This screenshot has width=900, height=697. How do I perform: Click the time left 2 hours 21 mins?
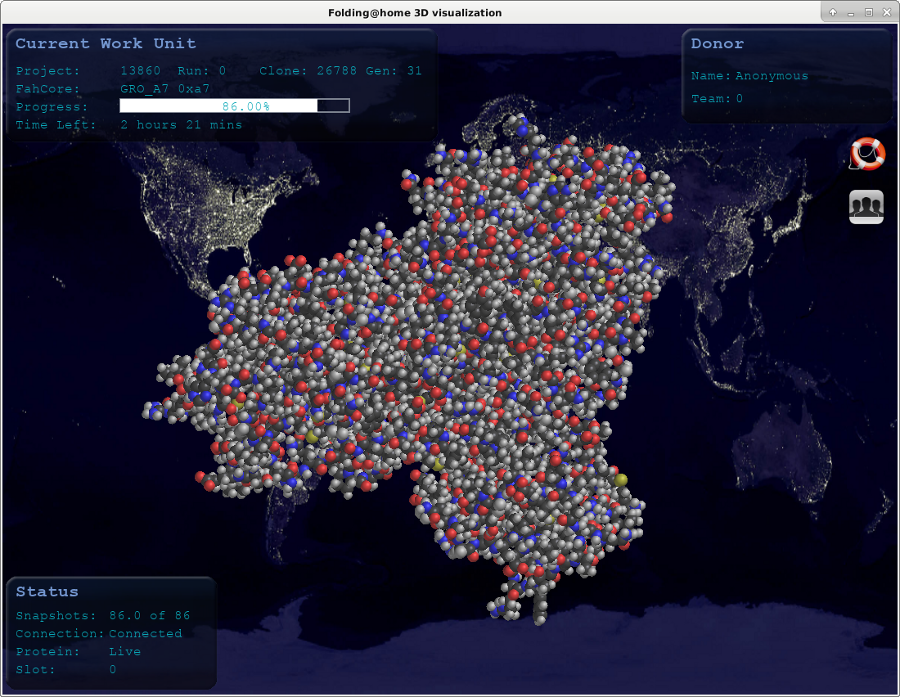tap(181, 125)
